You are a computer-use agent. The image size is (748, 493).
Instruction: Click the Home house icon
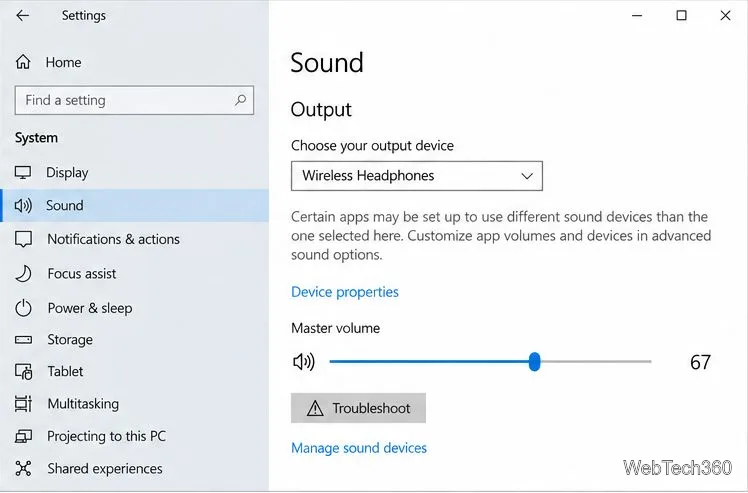[x=23, y=62]
